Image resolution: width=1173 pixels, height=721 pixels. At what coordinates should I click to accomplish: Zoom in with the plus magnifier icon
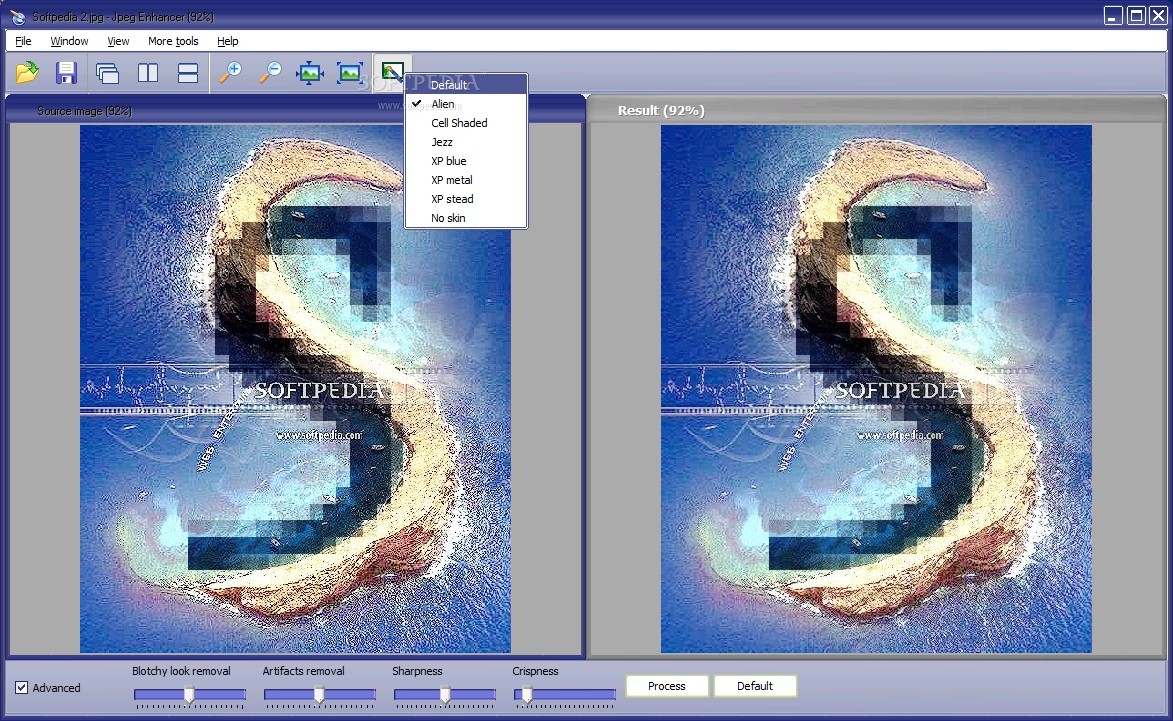pos(230,73)
